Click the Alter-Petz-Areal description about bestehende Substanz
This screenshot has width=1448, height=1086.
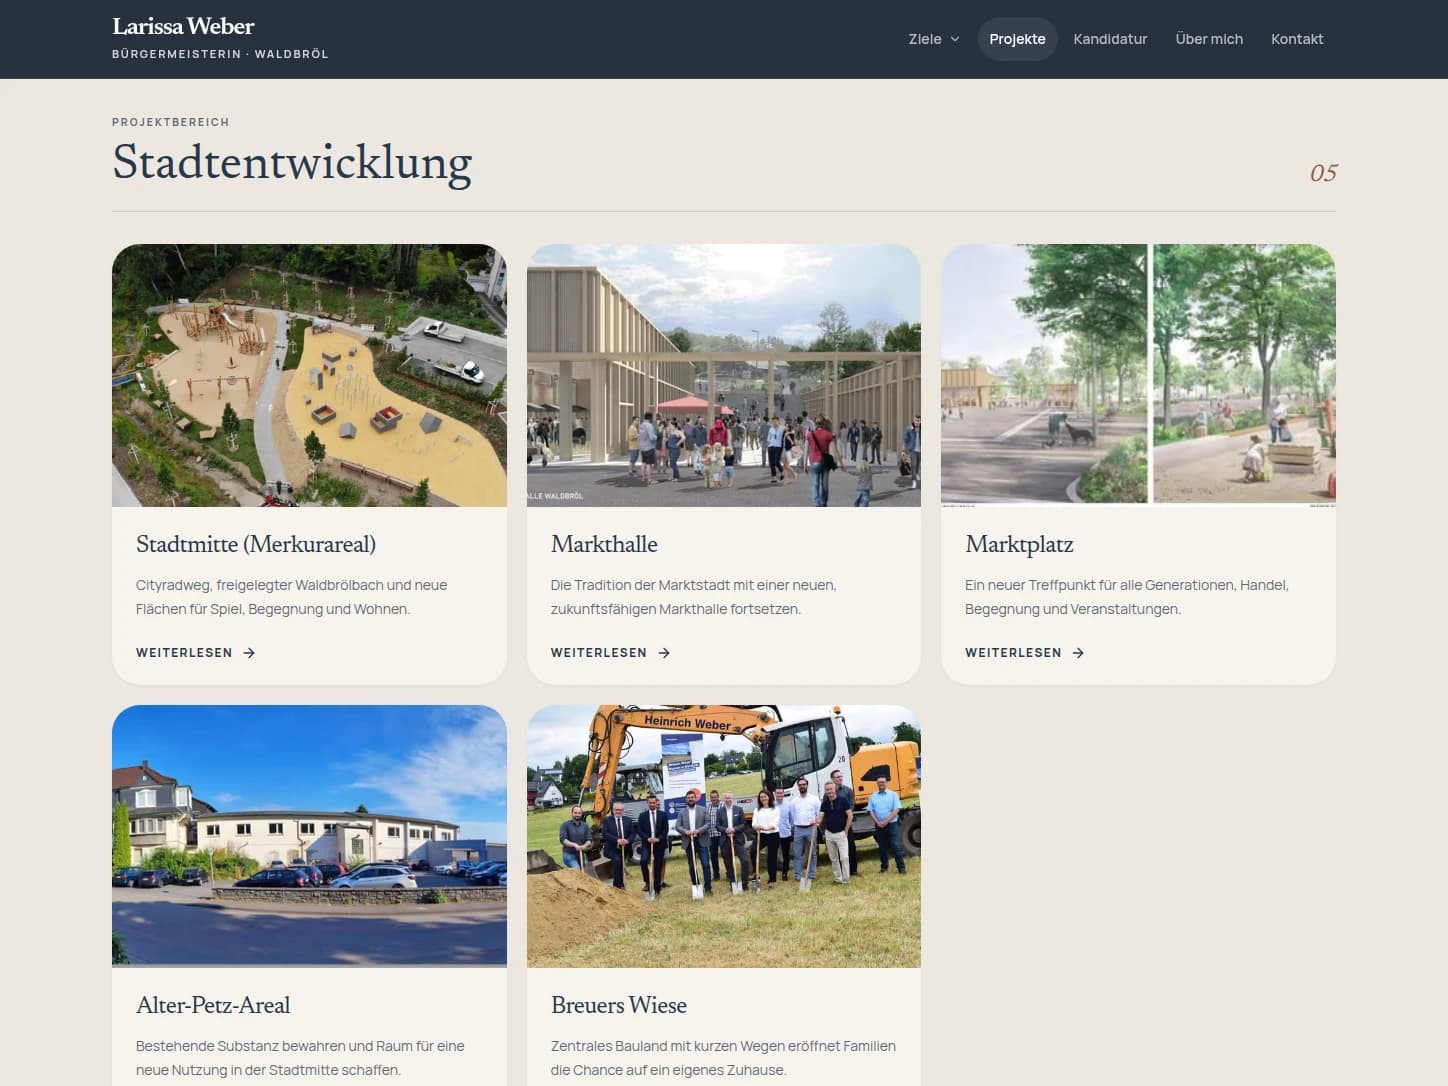point(300,1058)
